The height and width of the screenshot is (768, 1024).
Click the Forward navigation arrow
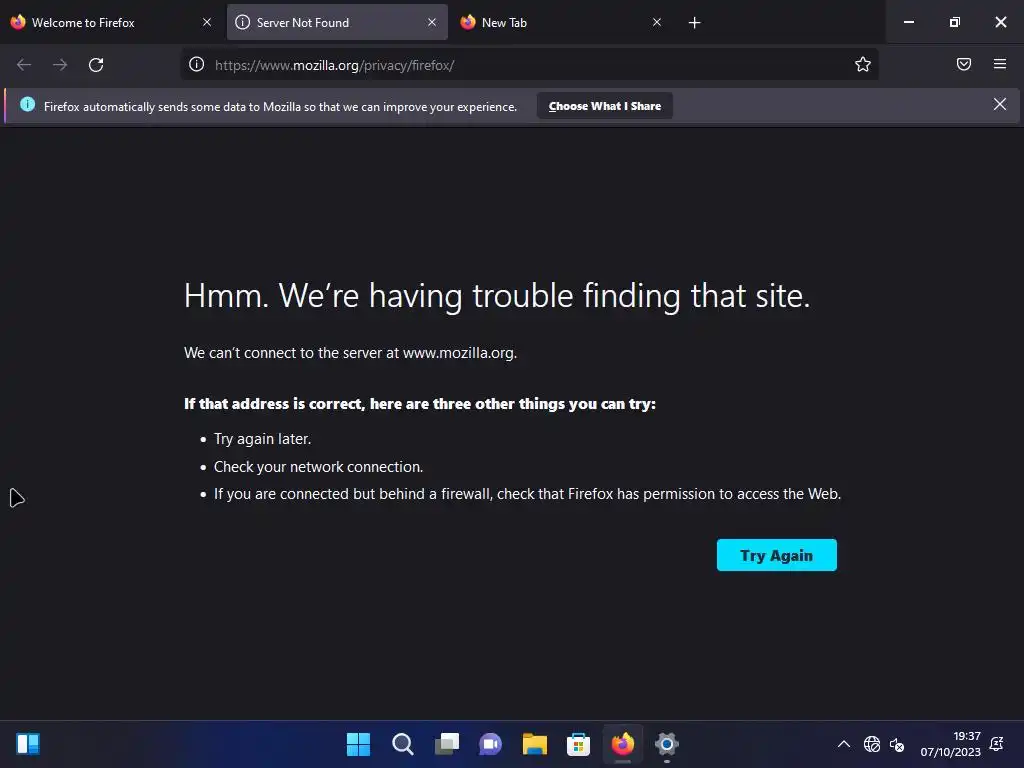(x=60, y=65)
